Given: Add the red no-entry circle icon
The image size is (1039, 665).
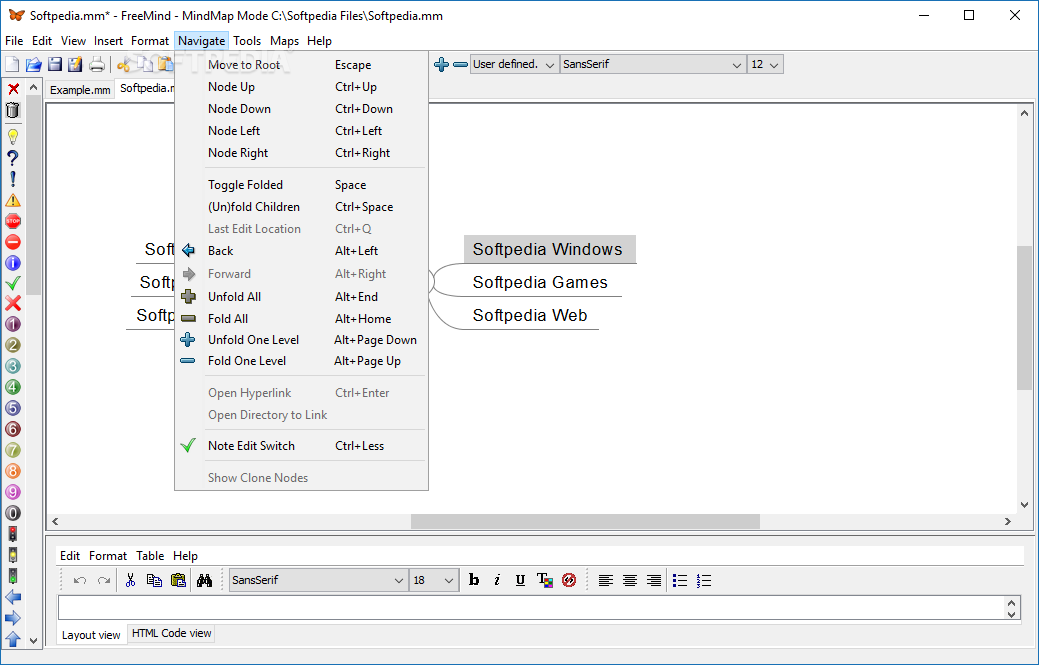Looking at the screenshot, I should pos(13,242).
